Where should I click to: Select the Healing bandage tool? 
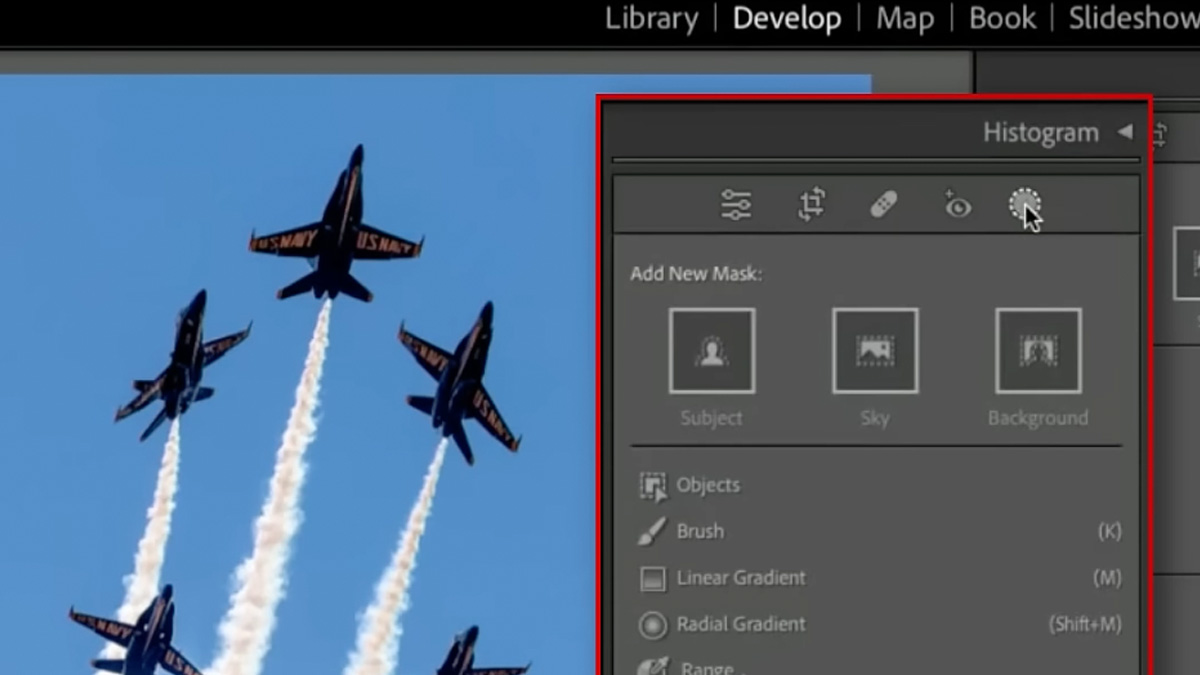click(883, 205)
